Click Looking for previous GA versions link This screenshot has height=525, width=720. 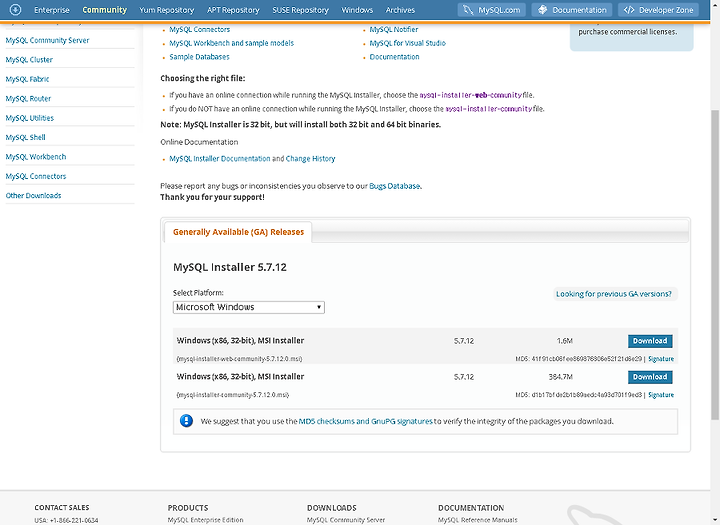point(613,294)
